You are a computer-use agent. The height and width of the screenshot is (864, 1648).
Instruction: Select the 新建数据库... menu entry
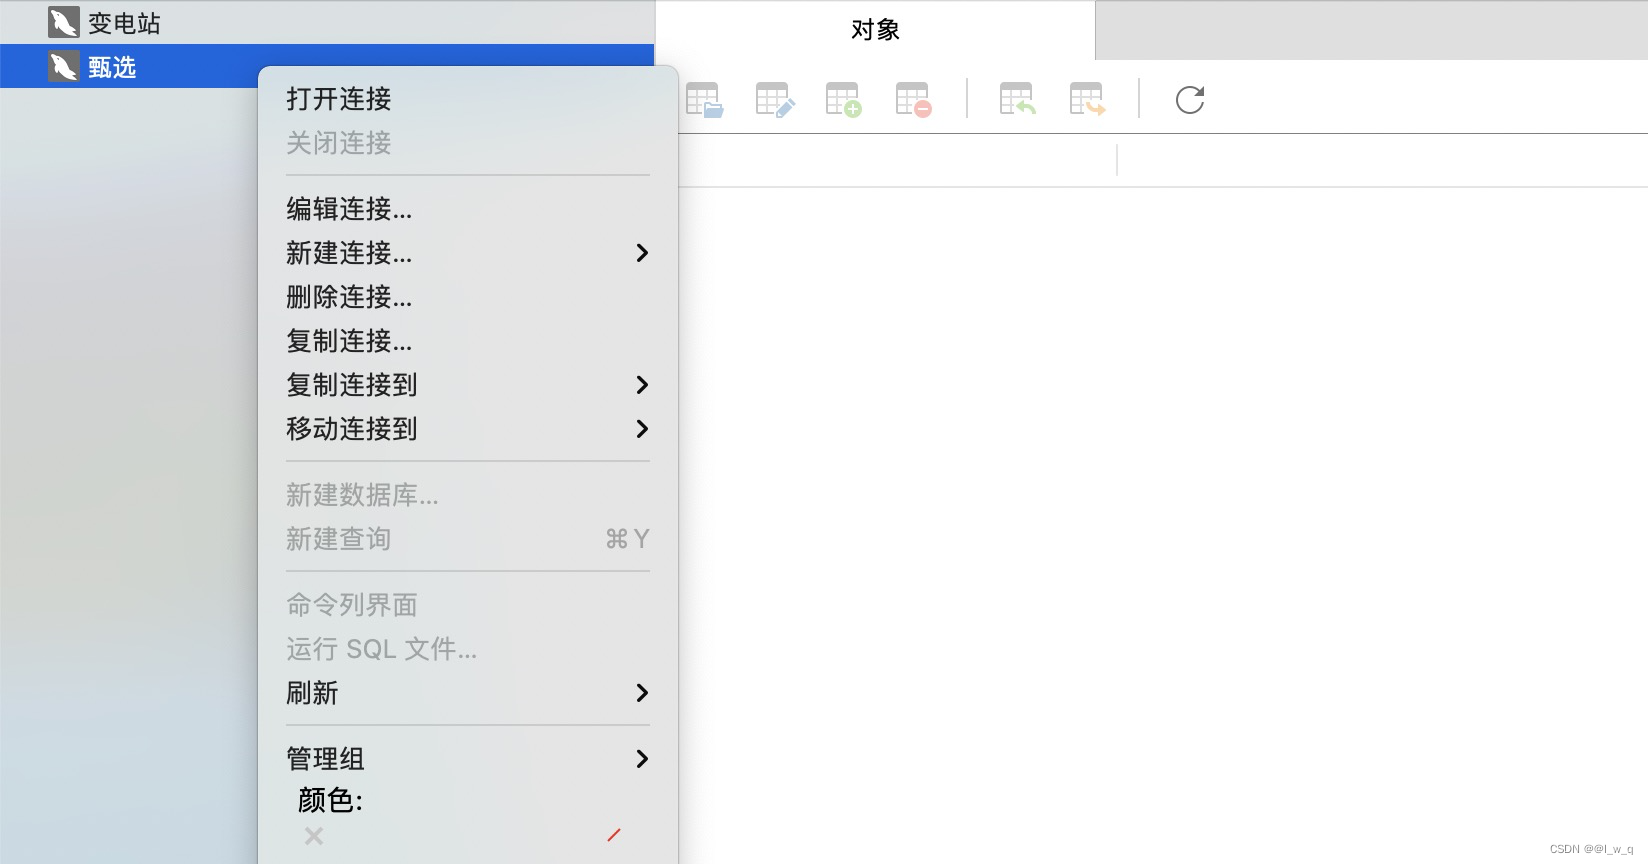468,495
